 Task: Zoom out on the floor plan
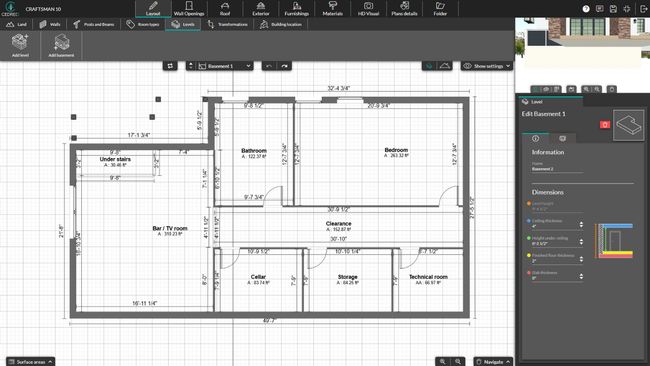(458, 361)
